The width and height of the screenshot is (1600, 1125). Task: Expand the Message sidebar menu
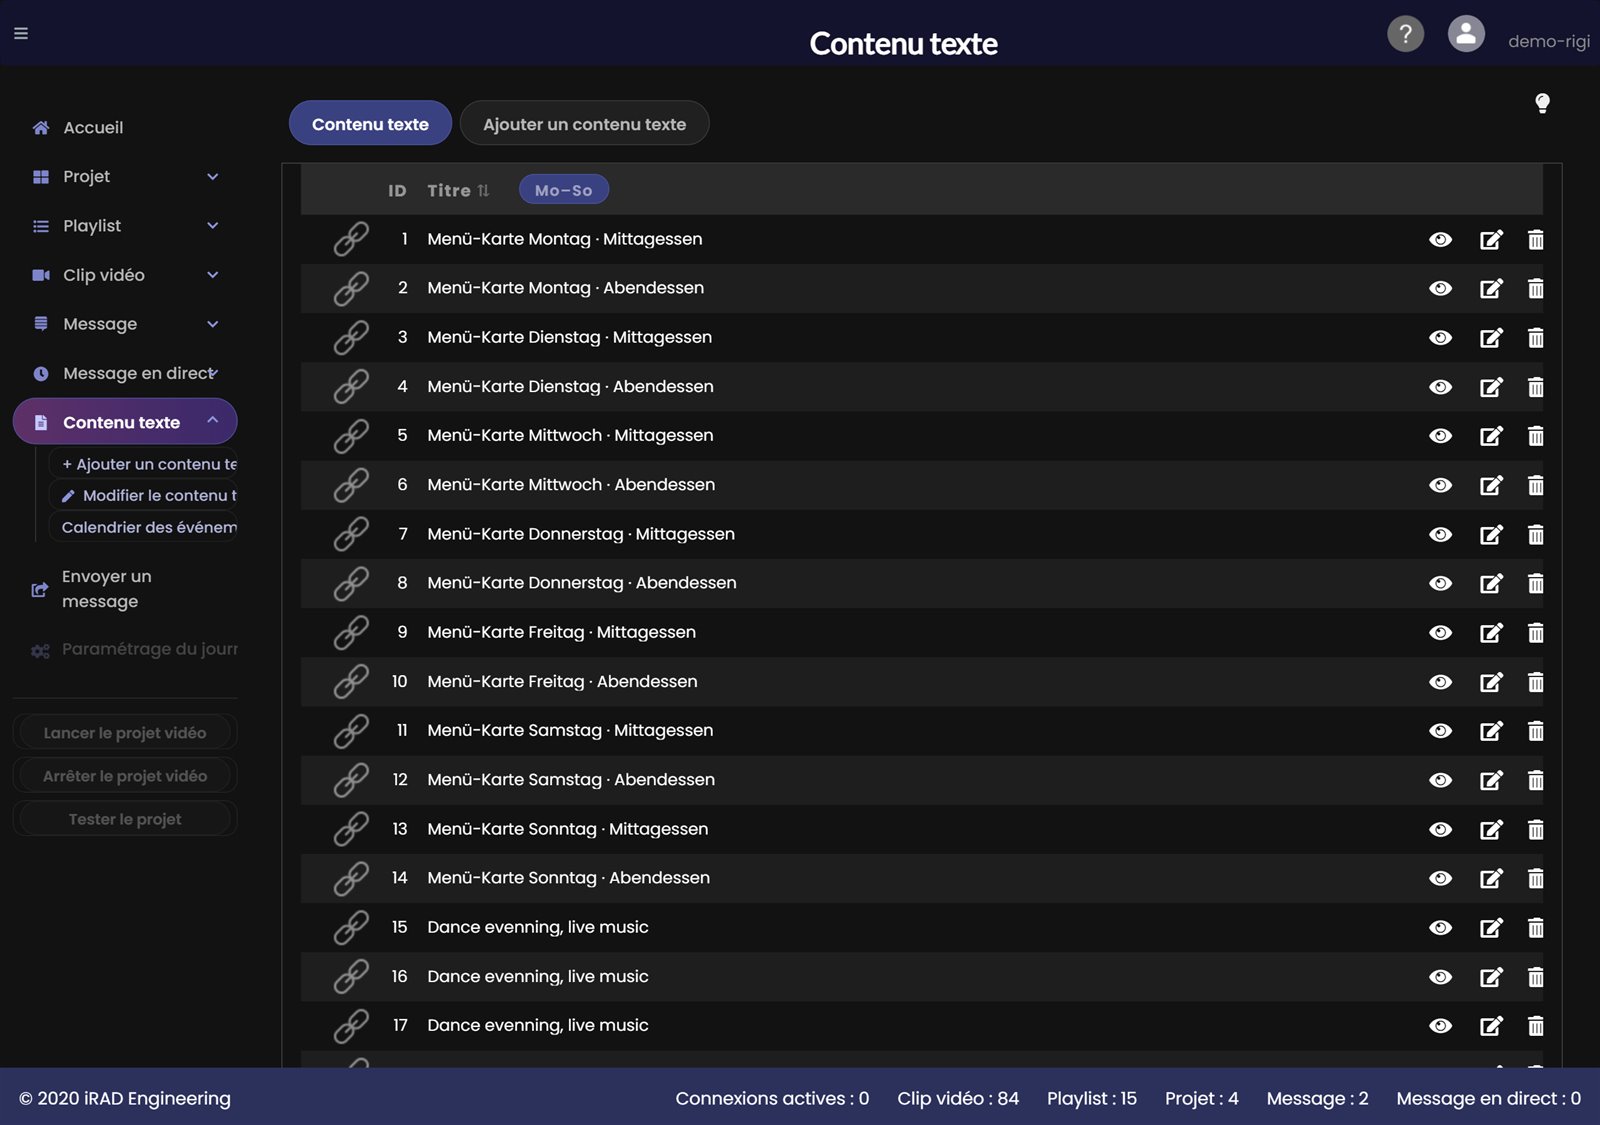(125, 324)
